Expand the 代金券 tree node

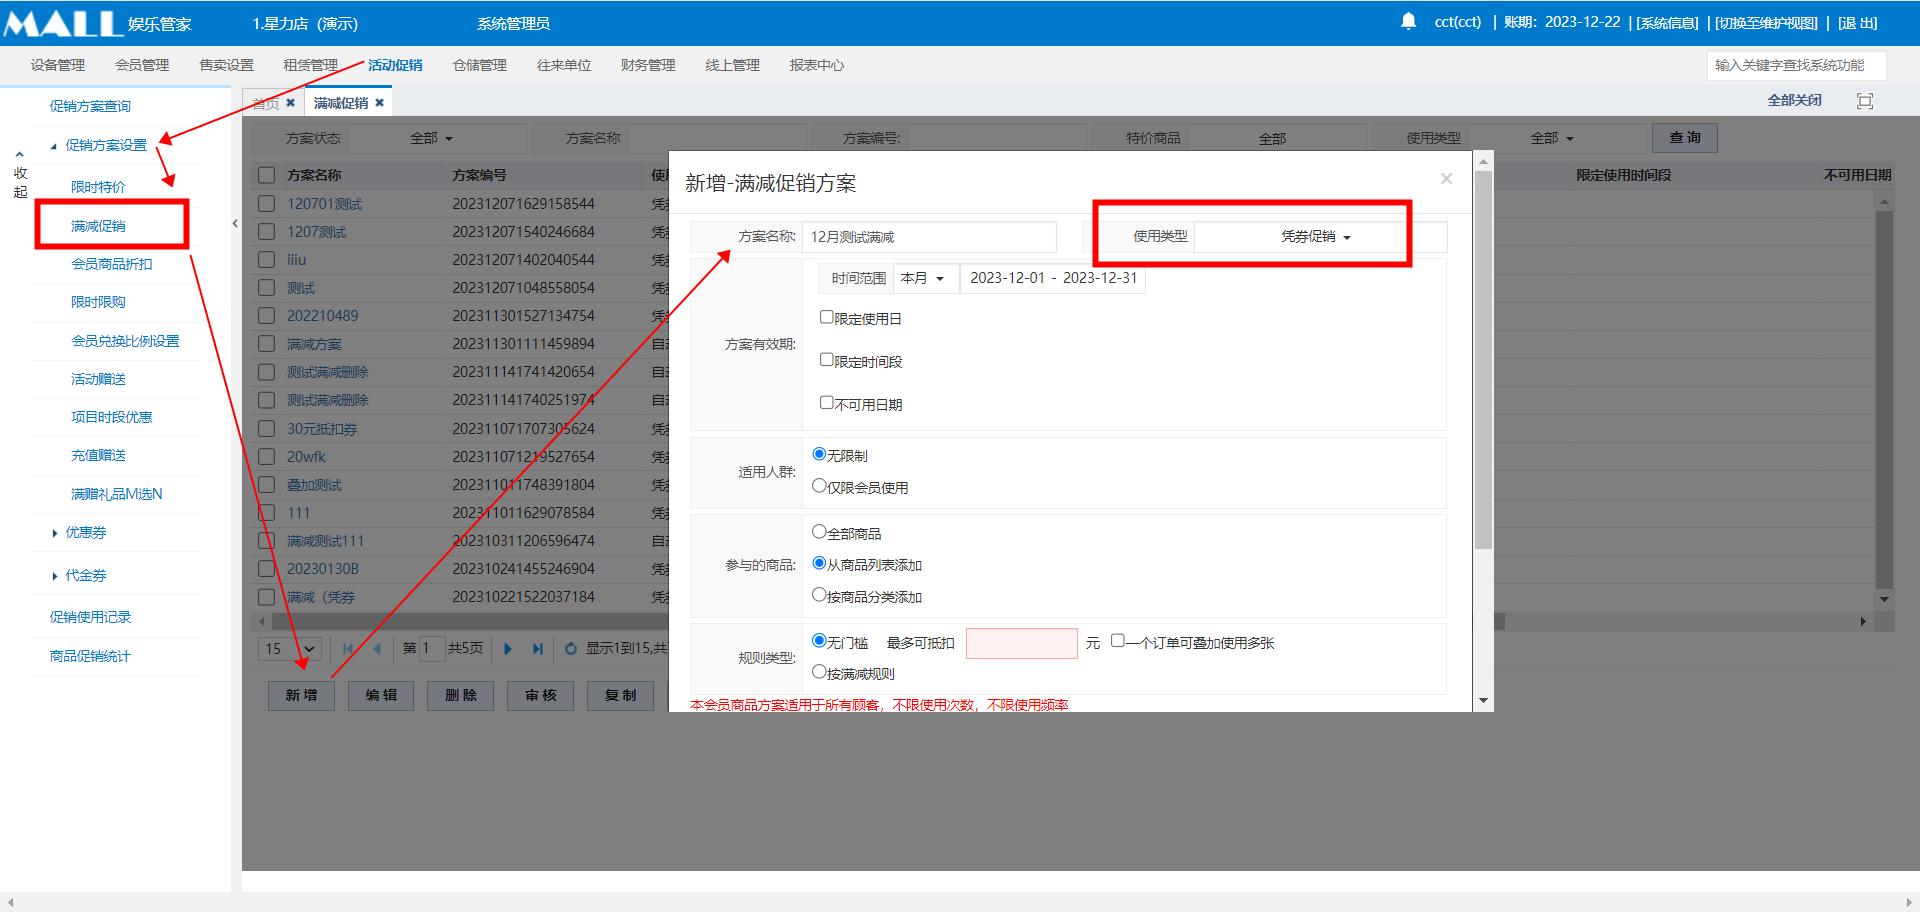(54, 576)
